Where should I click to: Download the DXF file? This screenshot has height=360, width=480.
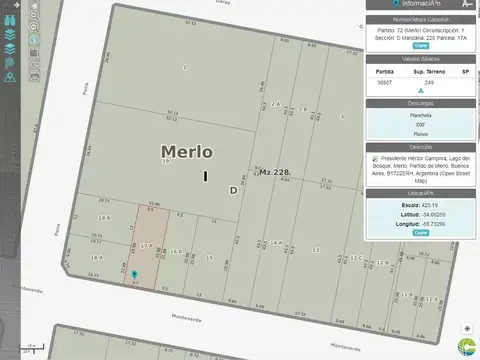421,125
